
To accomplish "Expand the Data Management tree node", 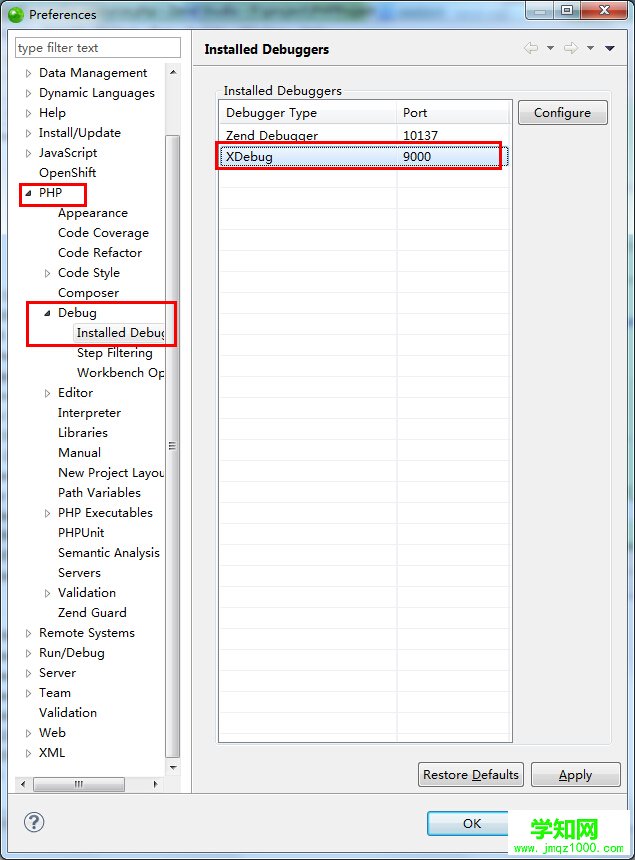I will point(29,73).
